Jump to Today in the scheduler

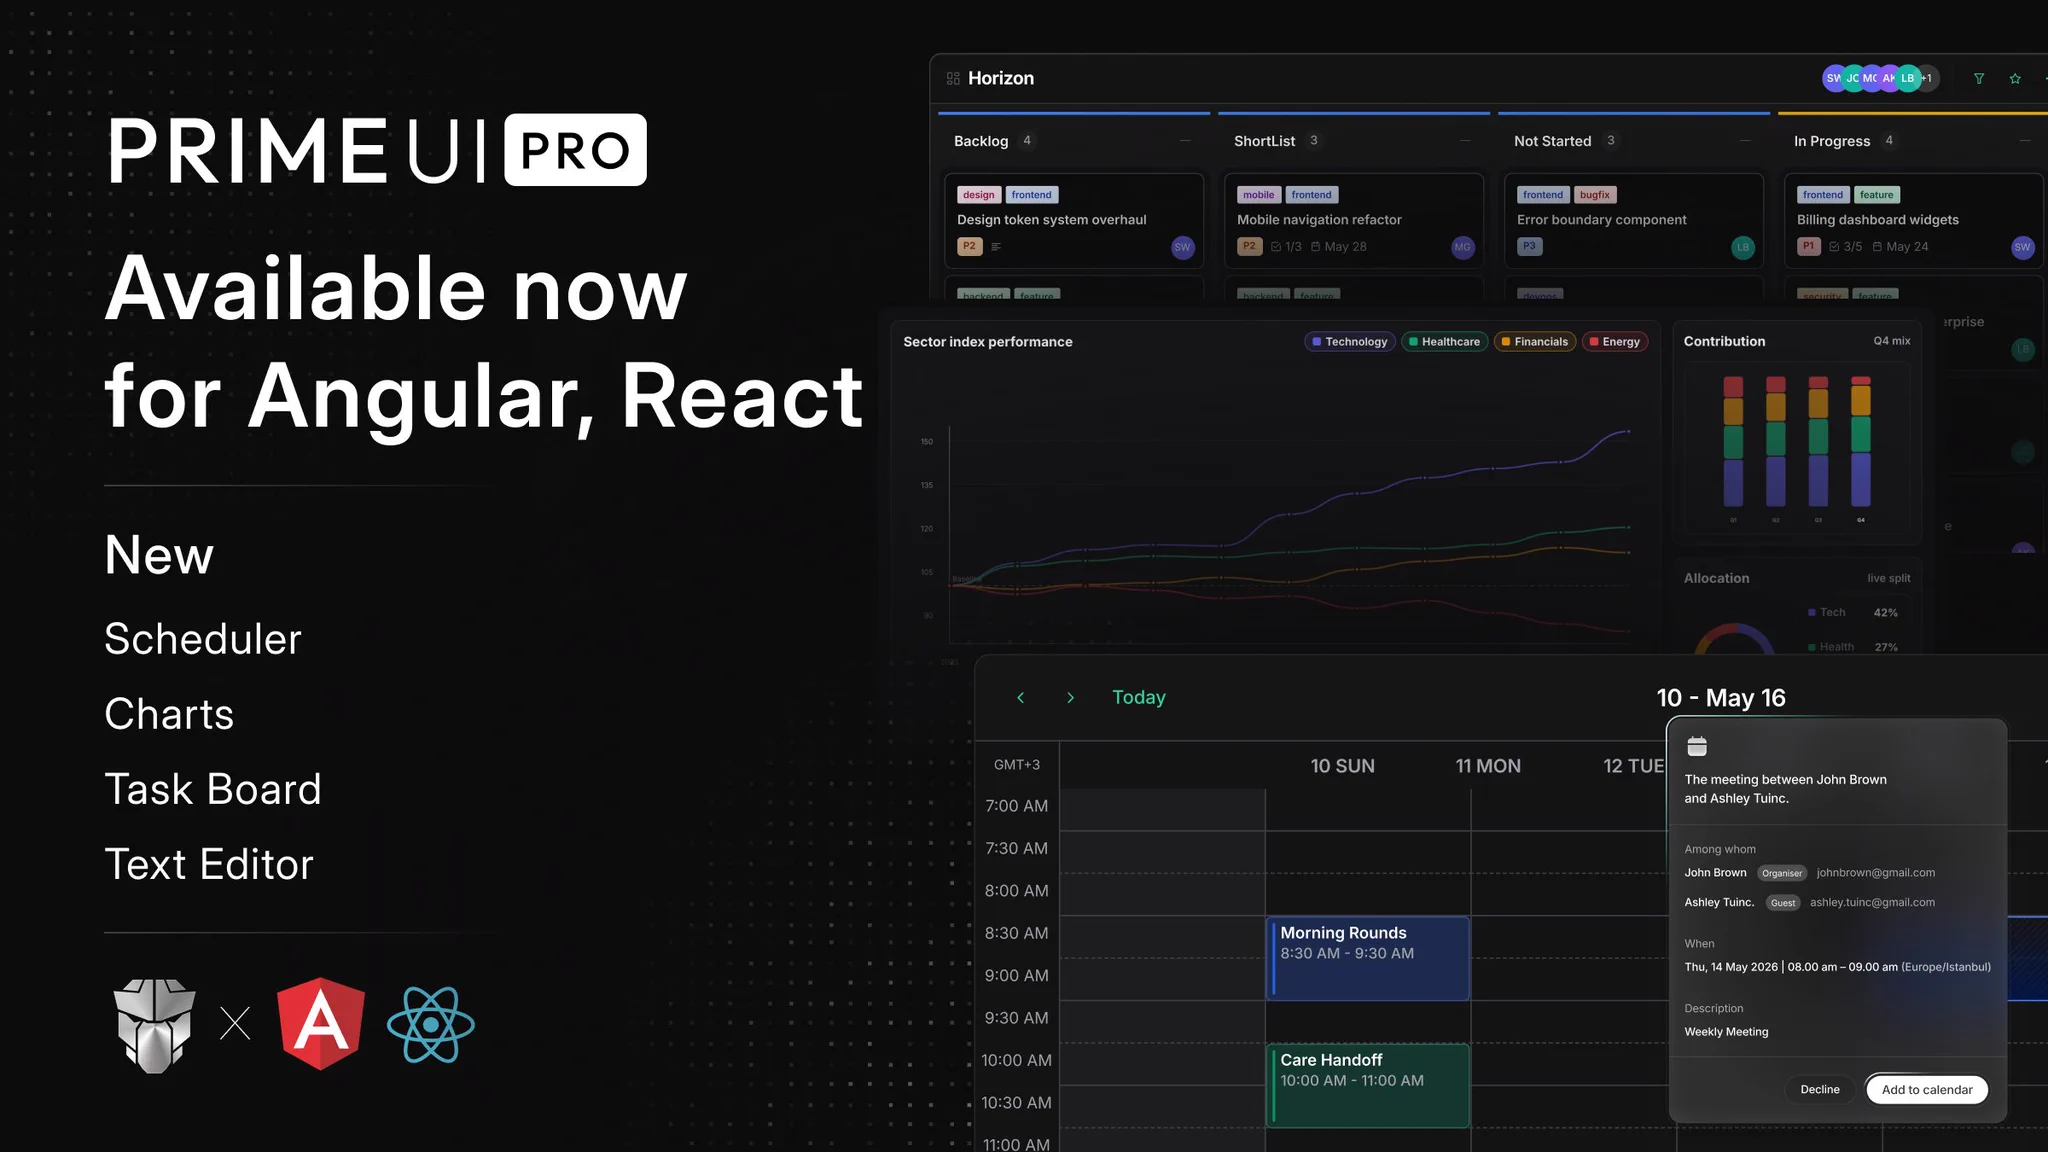1139,698
